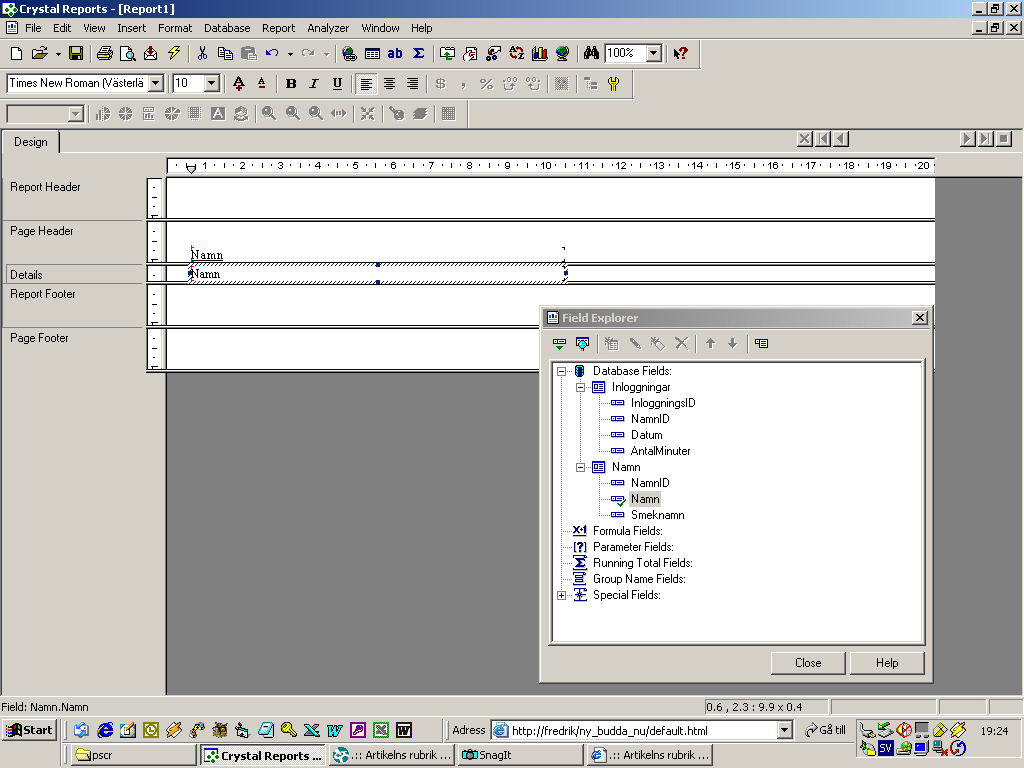
Task: Open the browser address bar dropdown
Action: (x=785, y=730)
